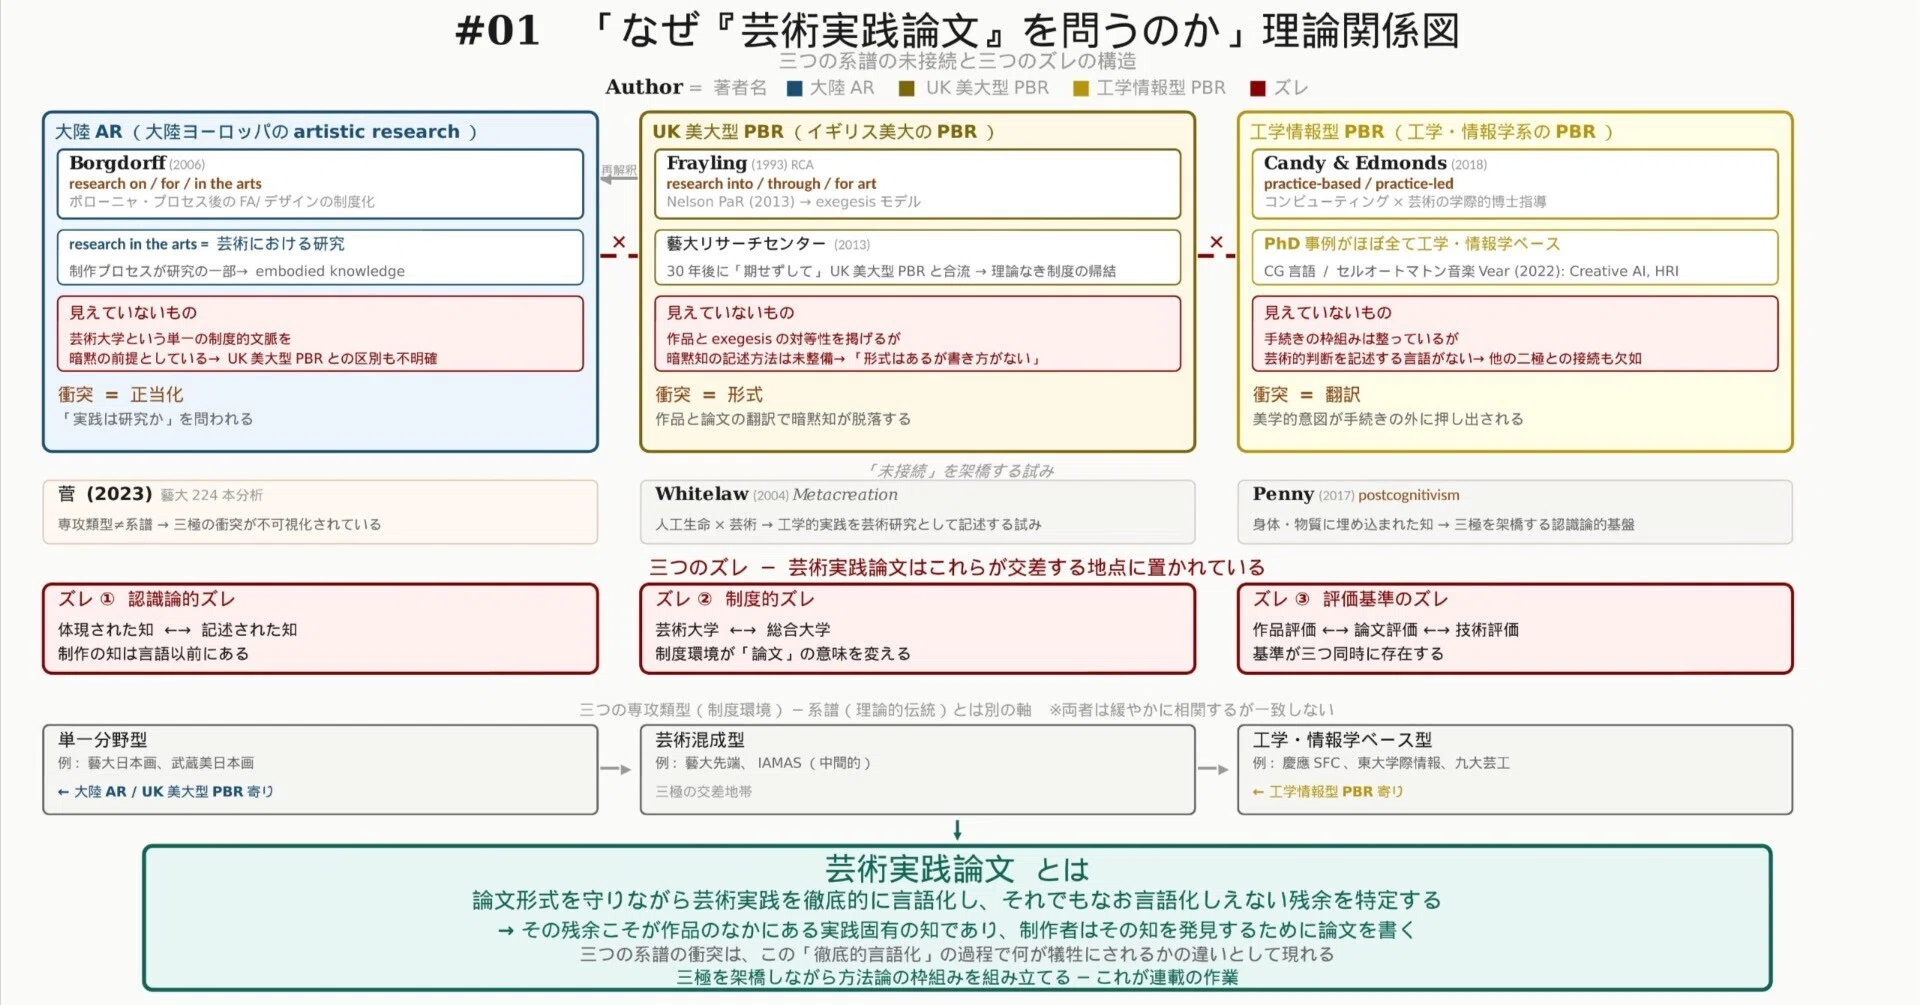Click 'embodied knowledge' line in 大陸 AR panel
This screenshot has width=1920, height=1005.
tap(237, 271)
